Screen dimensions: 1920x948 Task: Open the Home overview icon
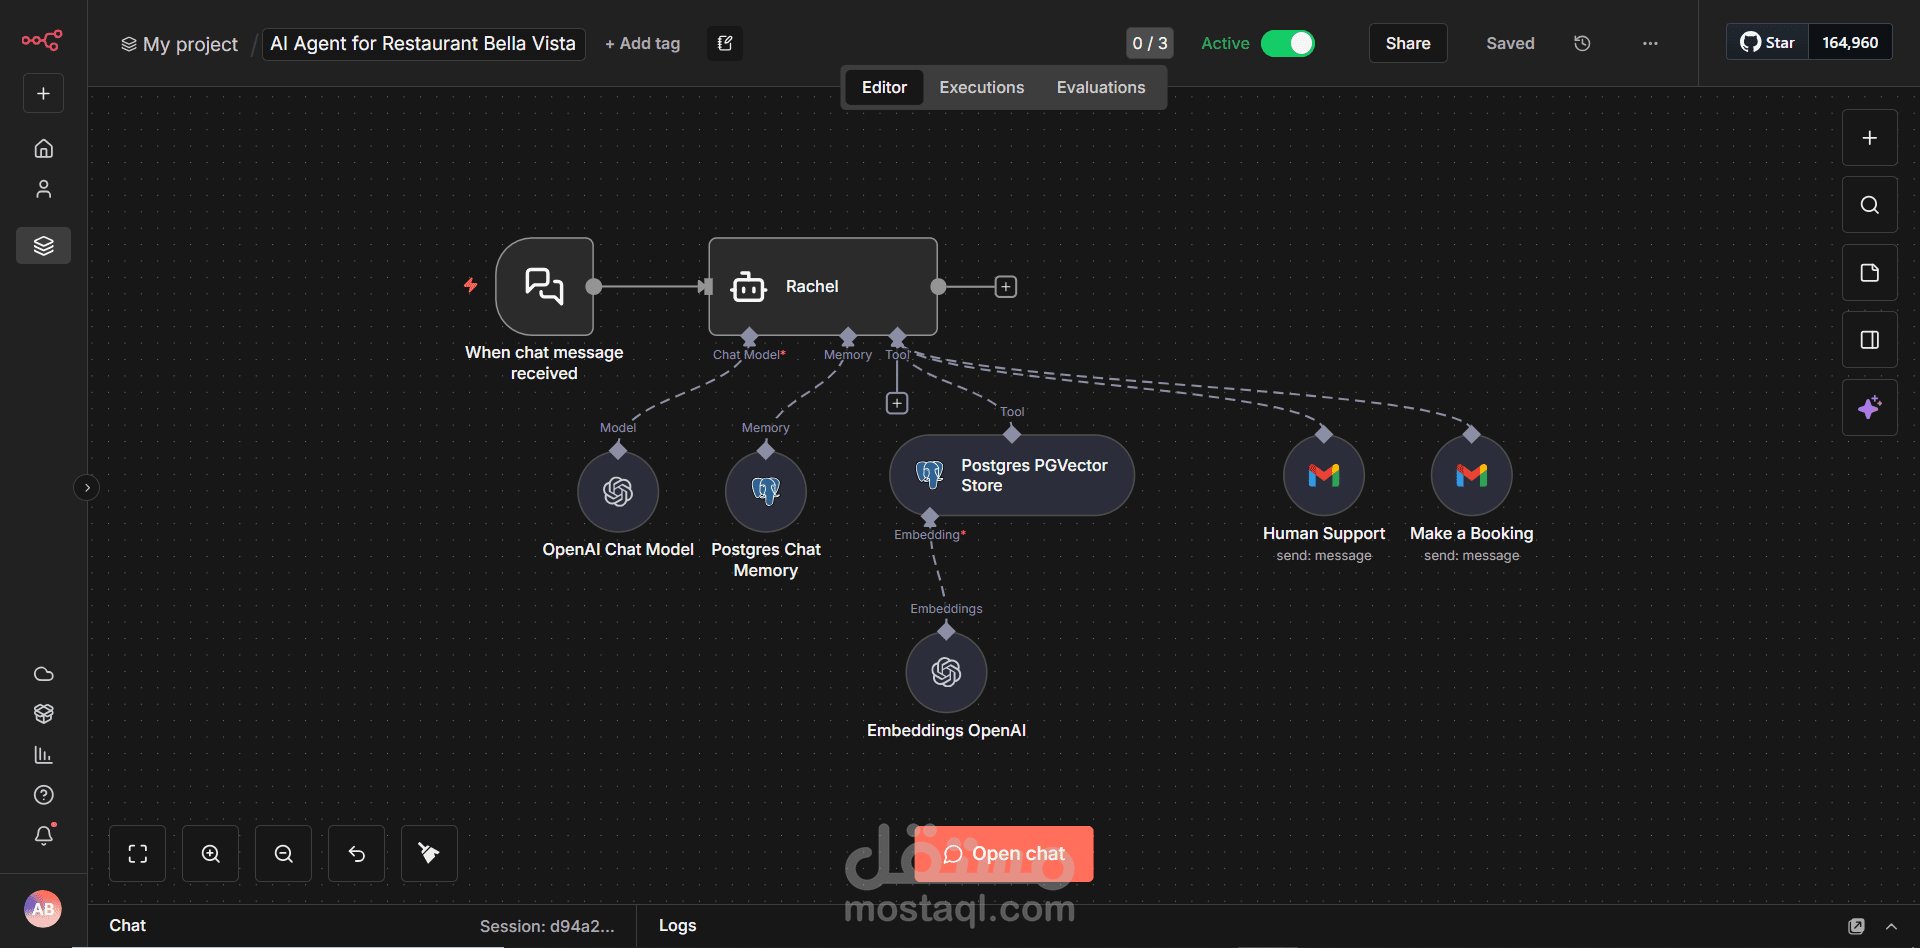tap(43, 148)
